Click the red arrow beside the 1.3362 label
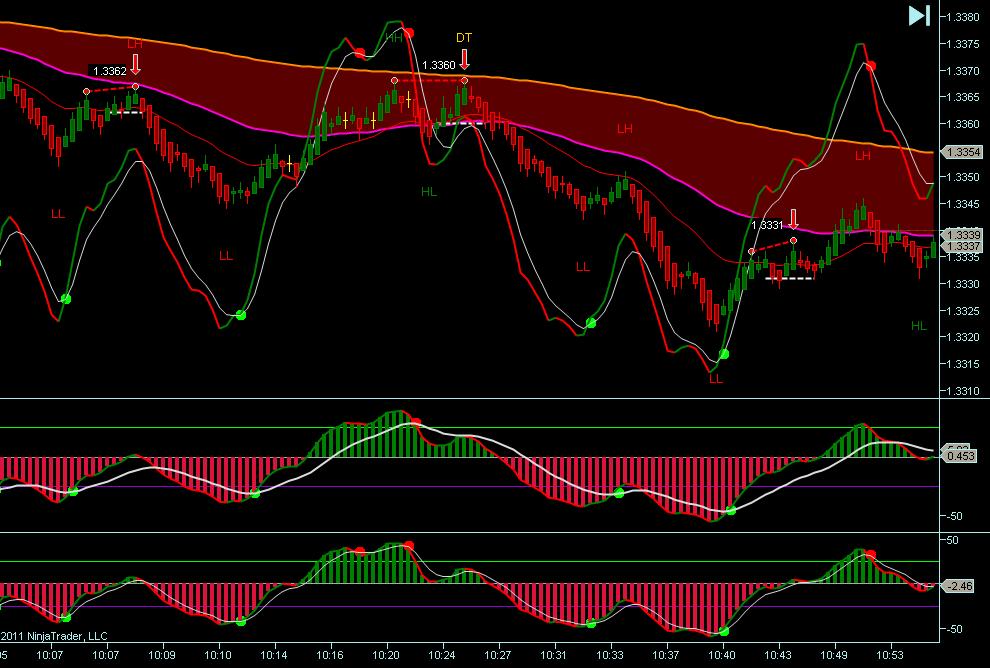The image size is (990, 668). pos(135,64)
